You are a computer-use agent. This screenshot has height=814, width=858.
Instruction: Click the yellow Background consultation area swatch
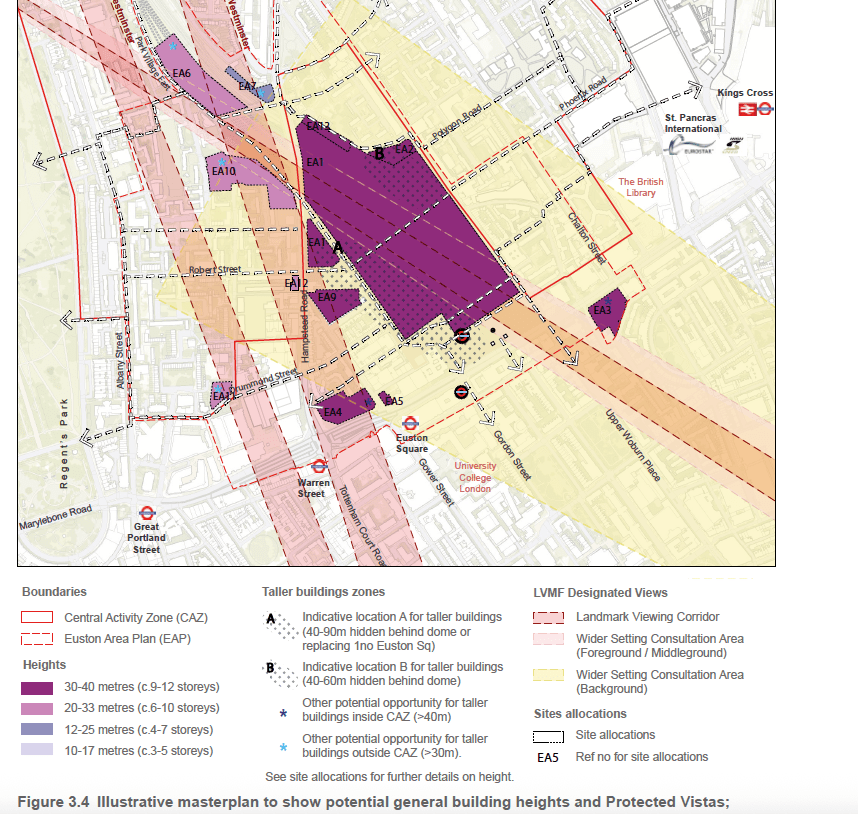[x=551, y=675]
